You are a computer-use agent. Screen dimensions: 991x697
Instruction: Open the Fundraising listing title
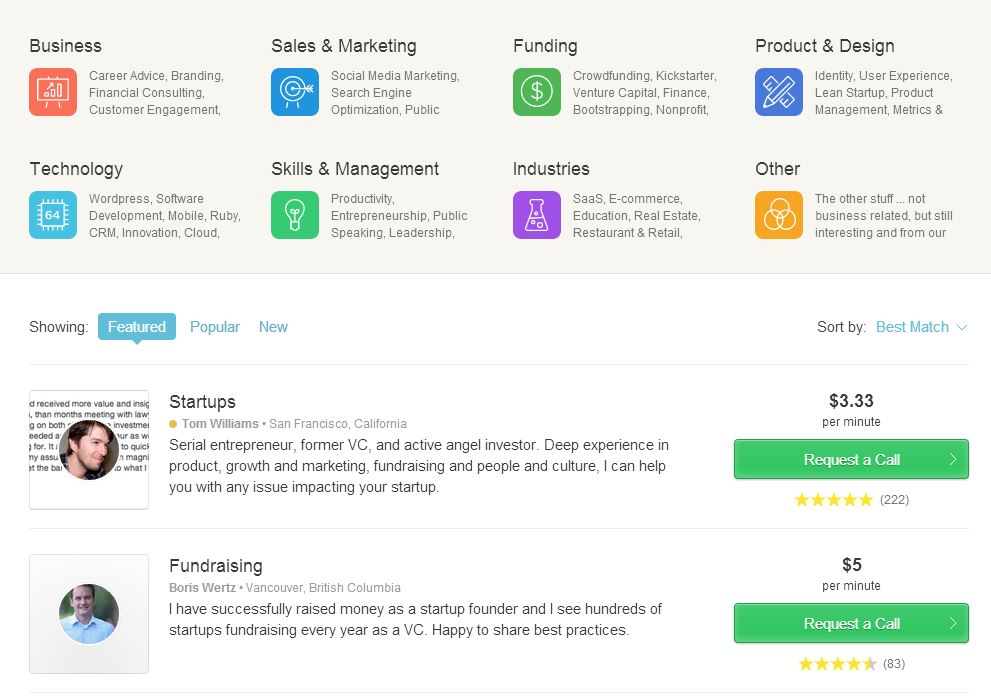tap(216, 566)
